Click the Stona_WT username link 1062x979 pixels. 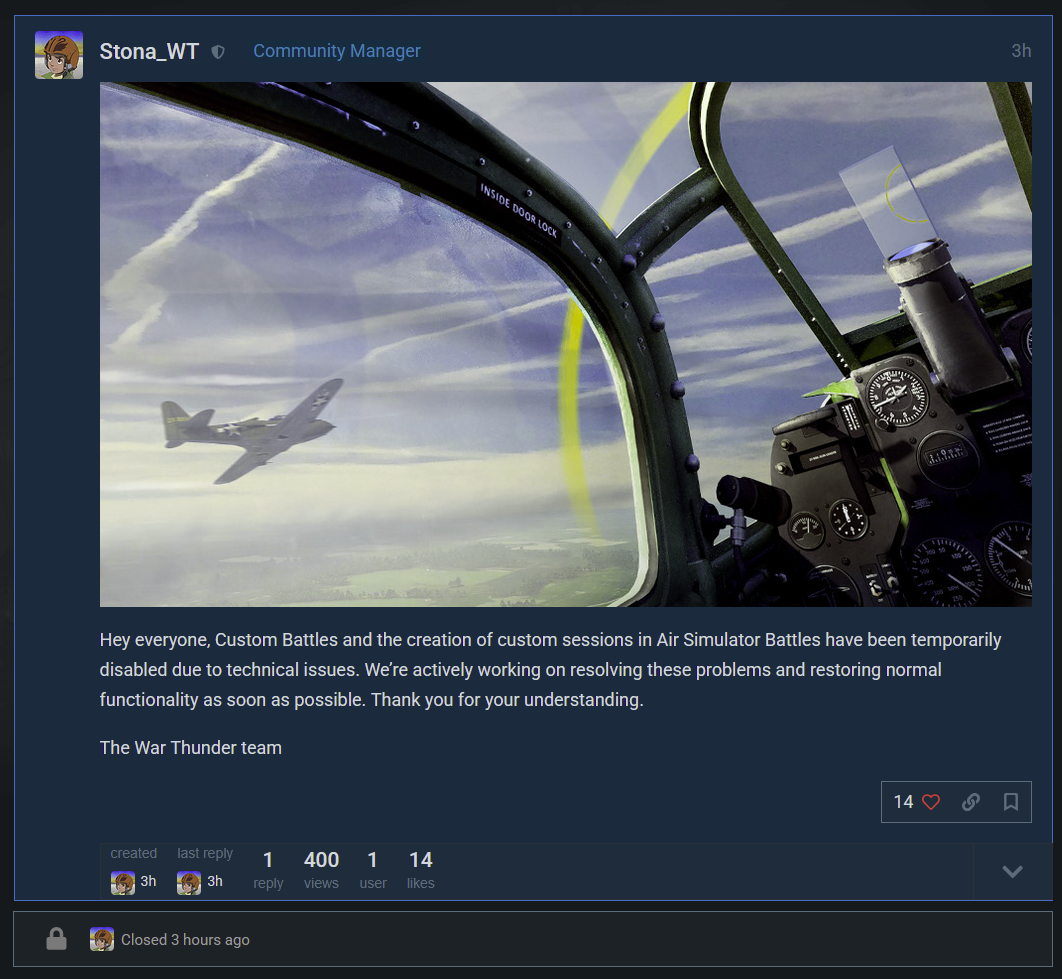[149, 51]
